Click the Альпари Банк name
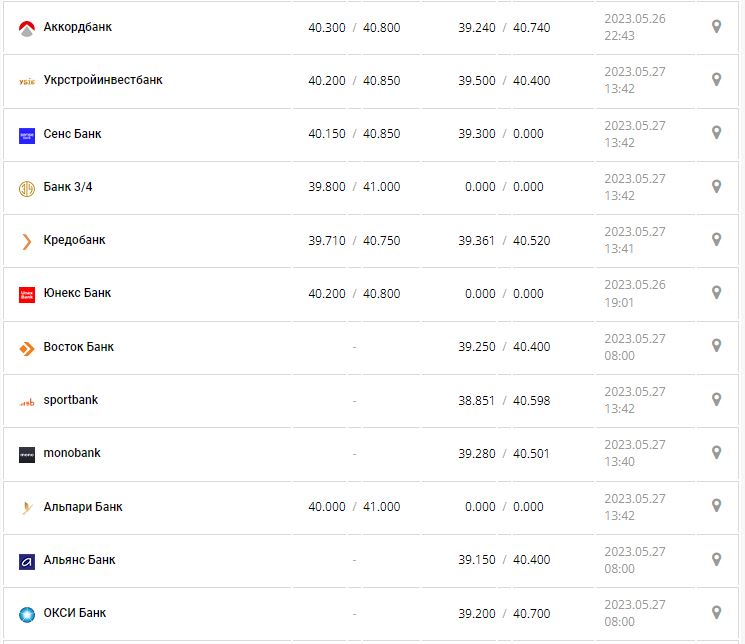This screenshot has width=745, height=644. pyautogui.click(x=83, y=507)
